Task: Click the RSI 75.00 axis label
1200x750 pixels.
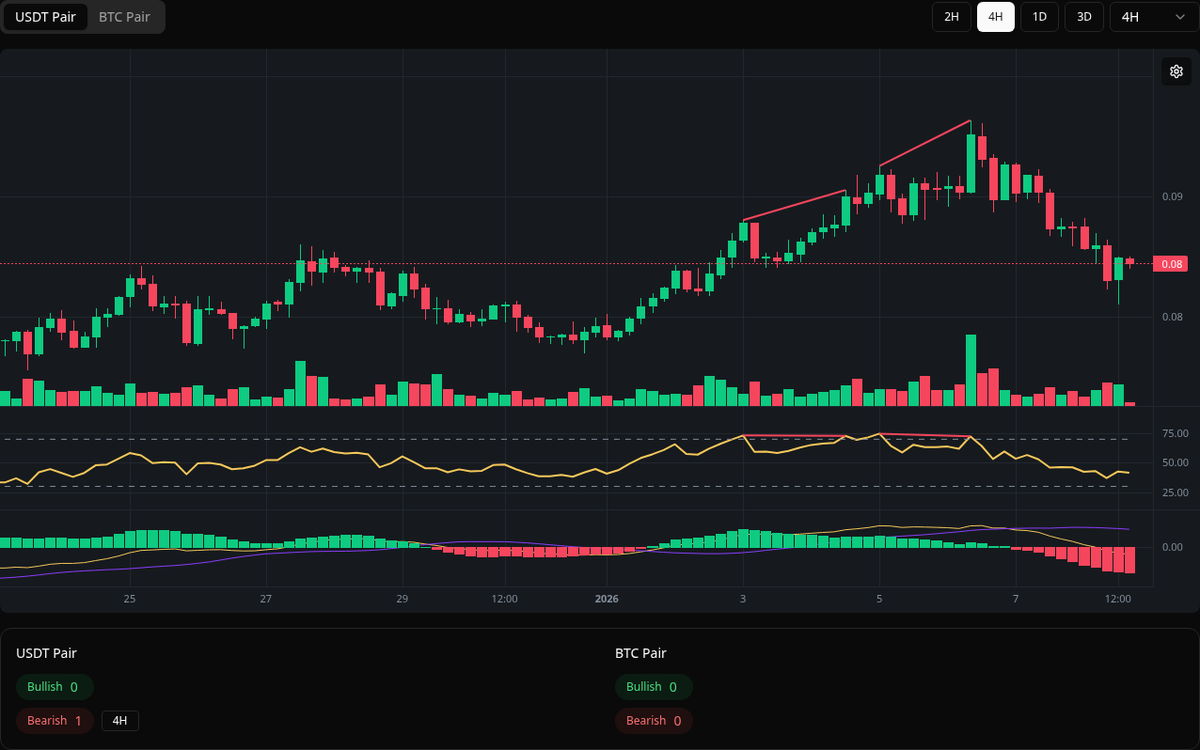Action: (x=1175, y=434)
